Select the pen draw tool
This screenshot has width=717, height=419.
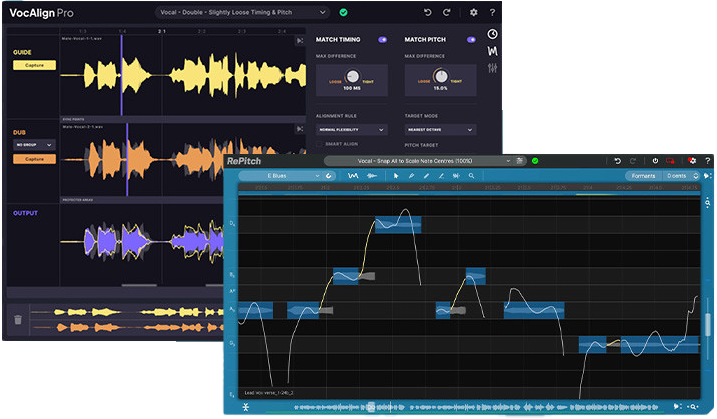pos(411,176)
